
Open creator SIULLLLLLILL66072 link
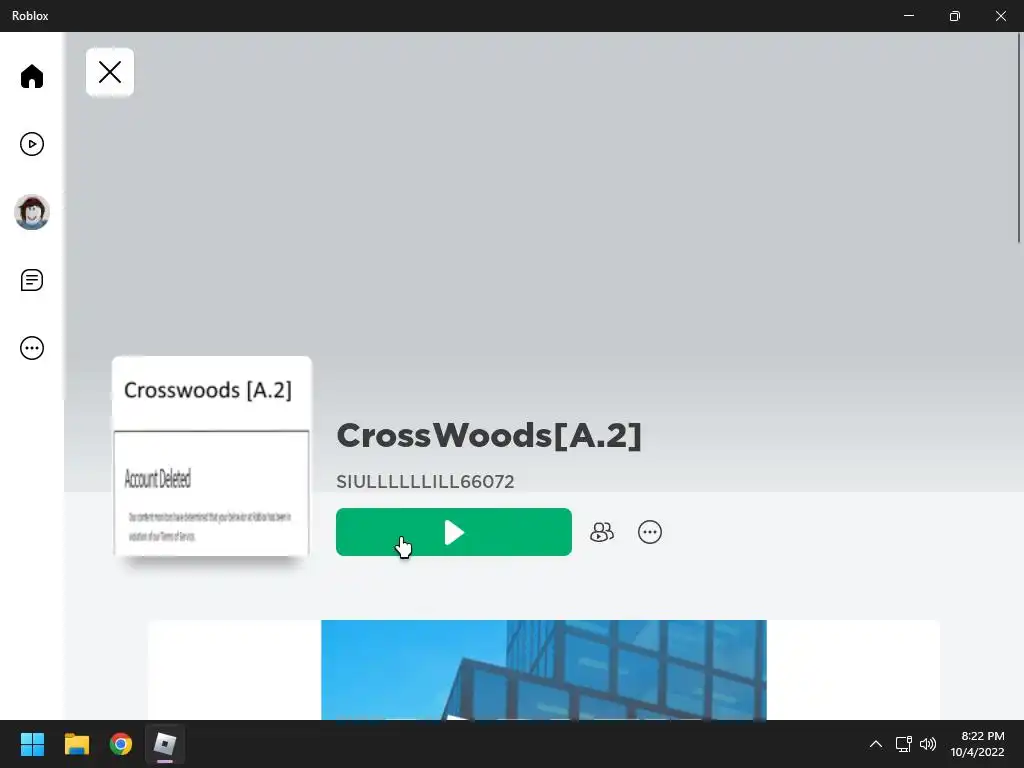pos(425,481)
